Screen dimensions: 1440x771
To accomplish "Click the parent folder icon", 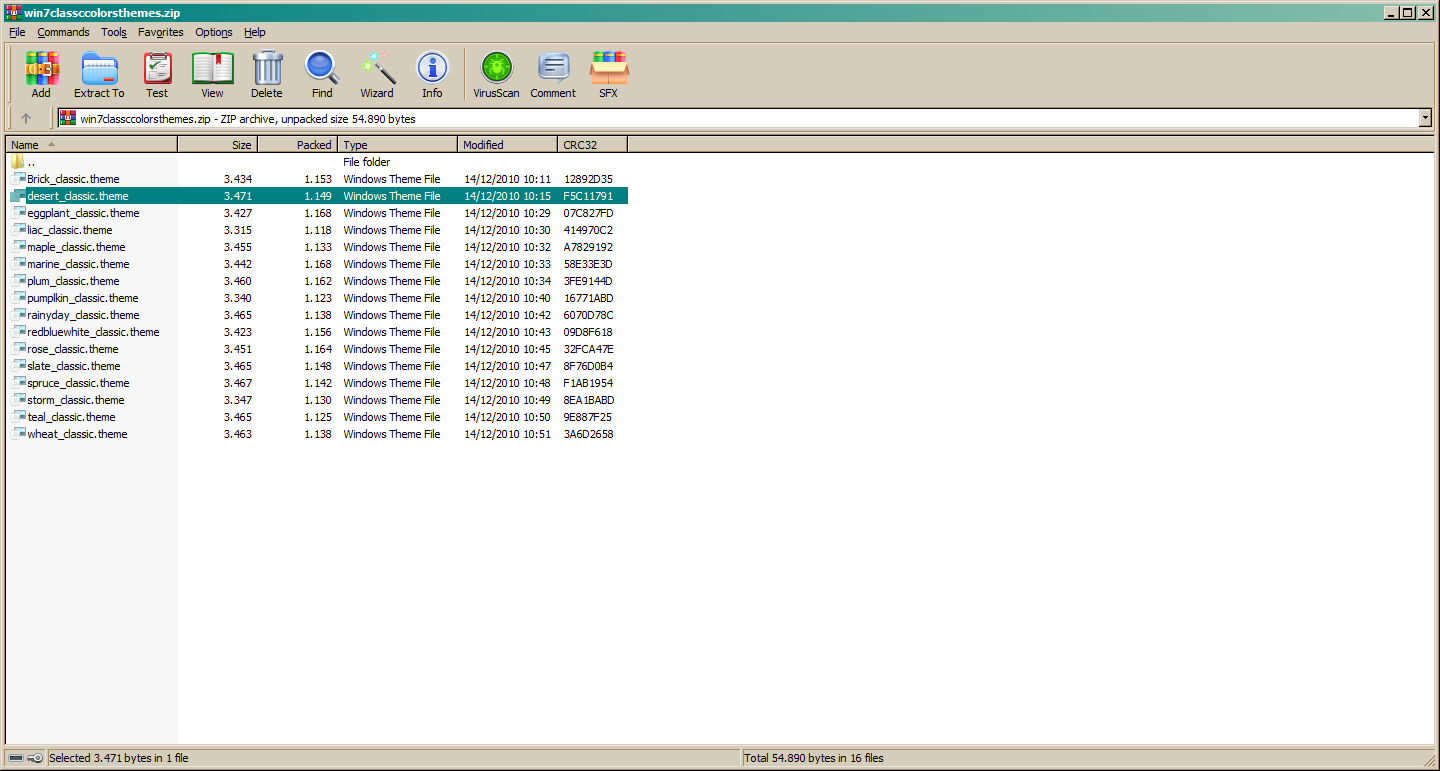I will click(18, 162).
